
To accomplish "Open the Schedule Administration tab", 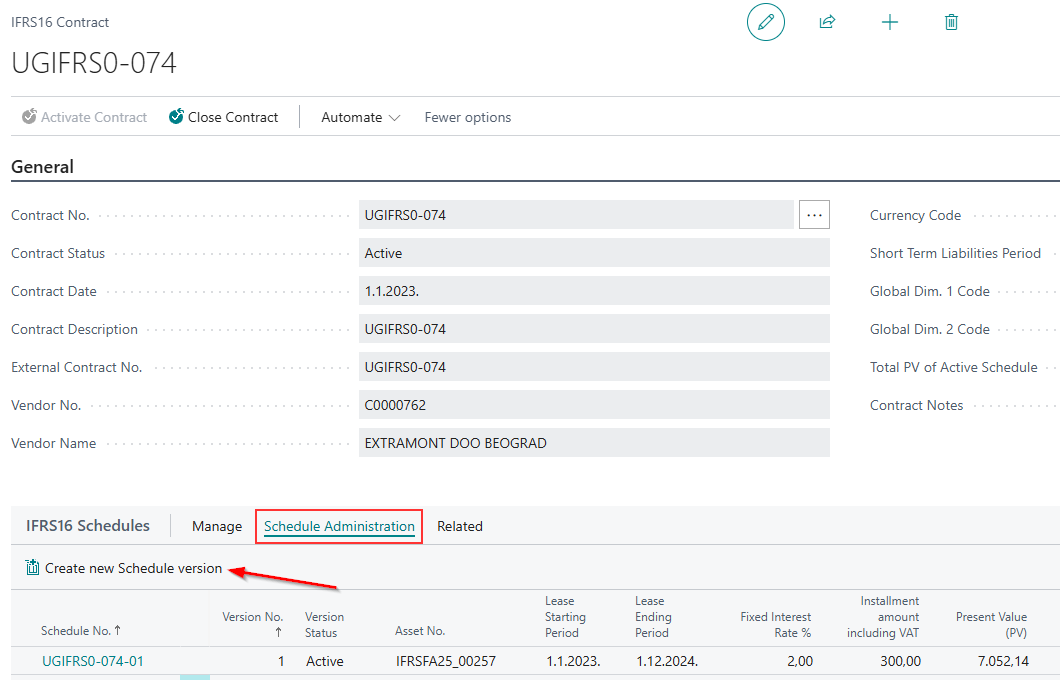I will tap(339, 527).
